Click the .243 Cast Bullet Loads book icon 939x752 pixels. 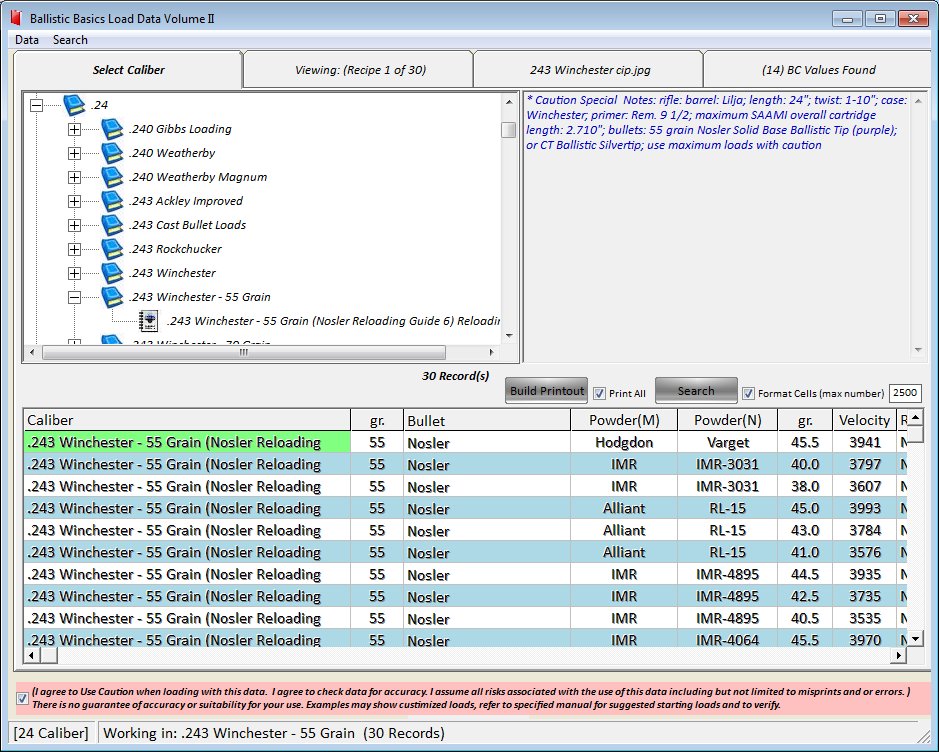point(112,225)
